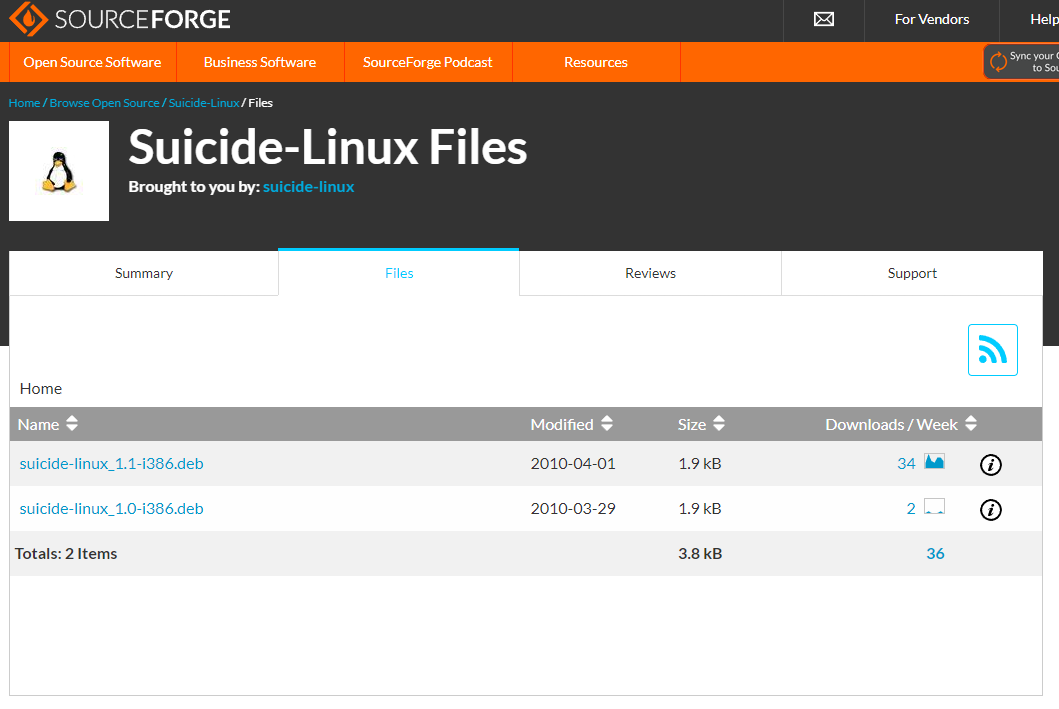This screenshot has height=709, width=1059.
Task: Switch to the Summary tab
Action: point(144,273)
